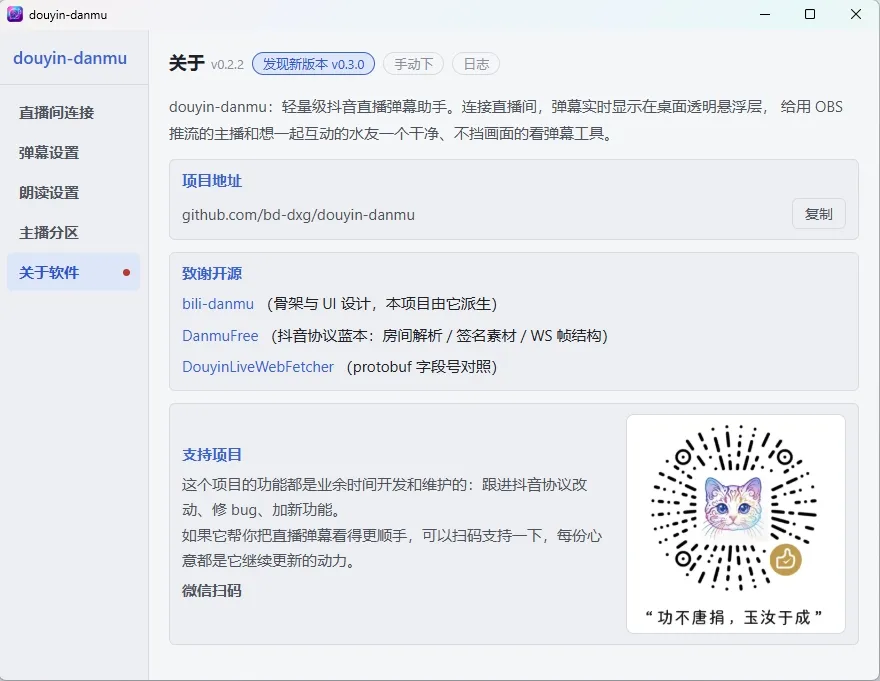Click the 关于 page title
The height and width of the screenshot is (681, 880).
click(x=186, y=63)
